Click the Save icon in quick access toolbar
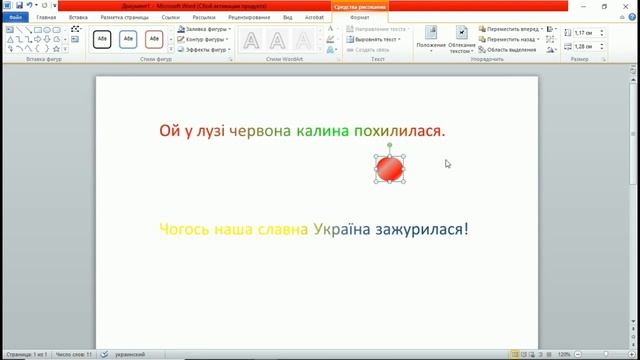This screenshot has height=360, width=640. tap(19, 5)
